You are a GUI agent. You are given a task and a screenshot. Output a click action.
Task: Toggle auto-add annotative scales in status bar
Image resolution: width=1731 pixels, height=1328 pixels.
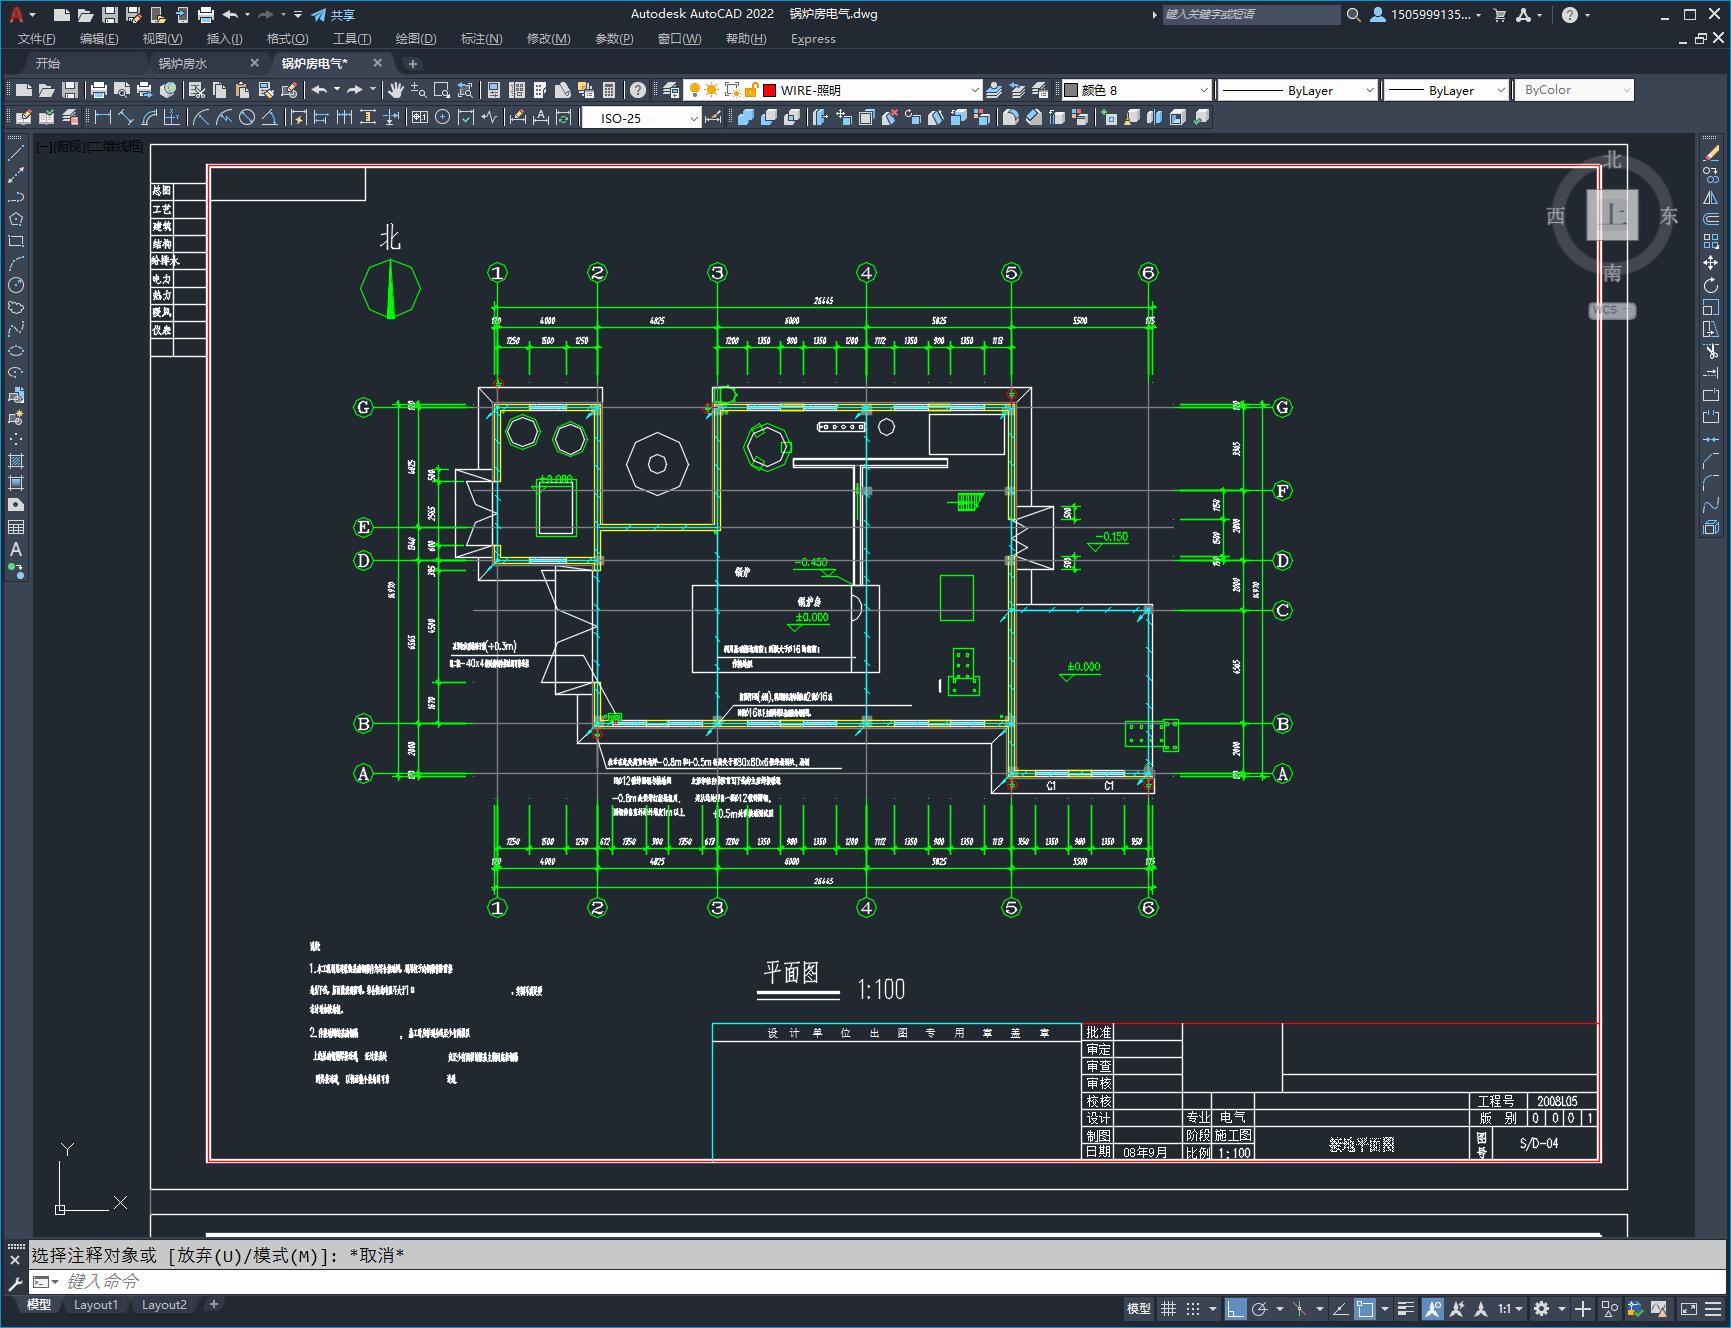click(x=1457, y=1308)
